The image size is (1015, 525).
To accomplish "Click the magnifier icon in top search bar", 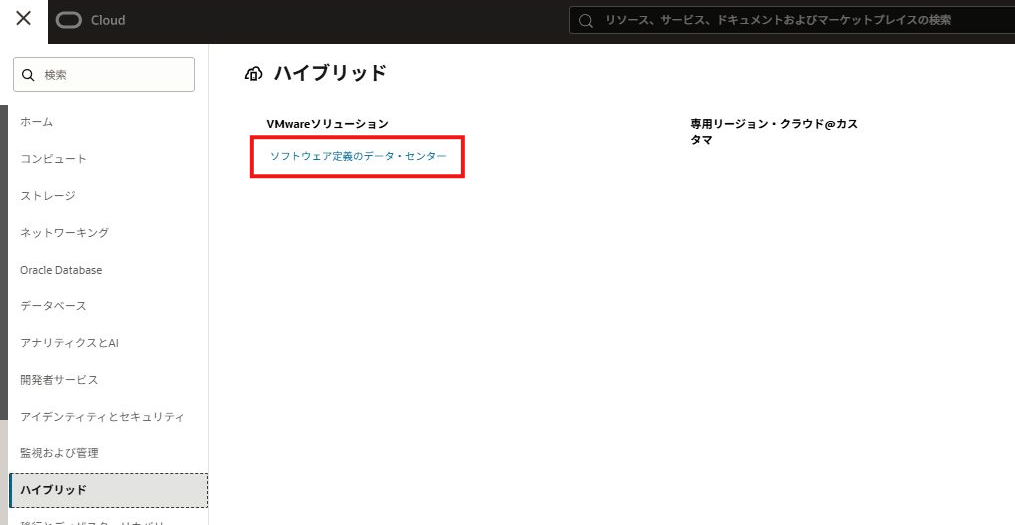I will point(586,20).
